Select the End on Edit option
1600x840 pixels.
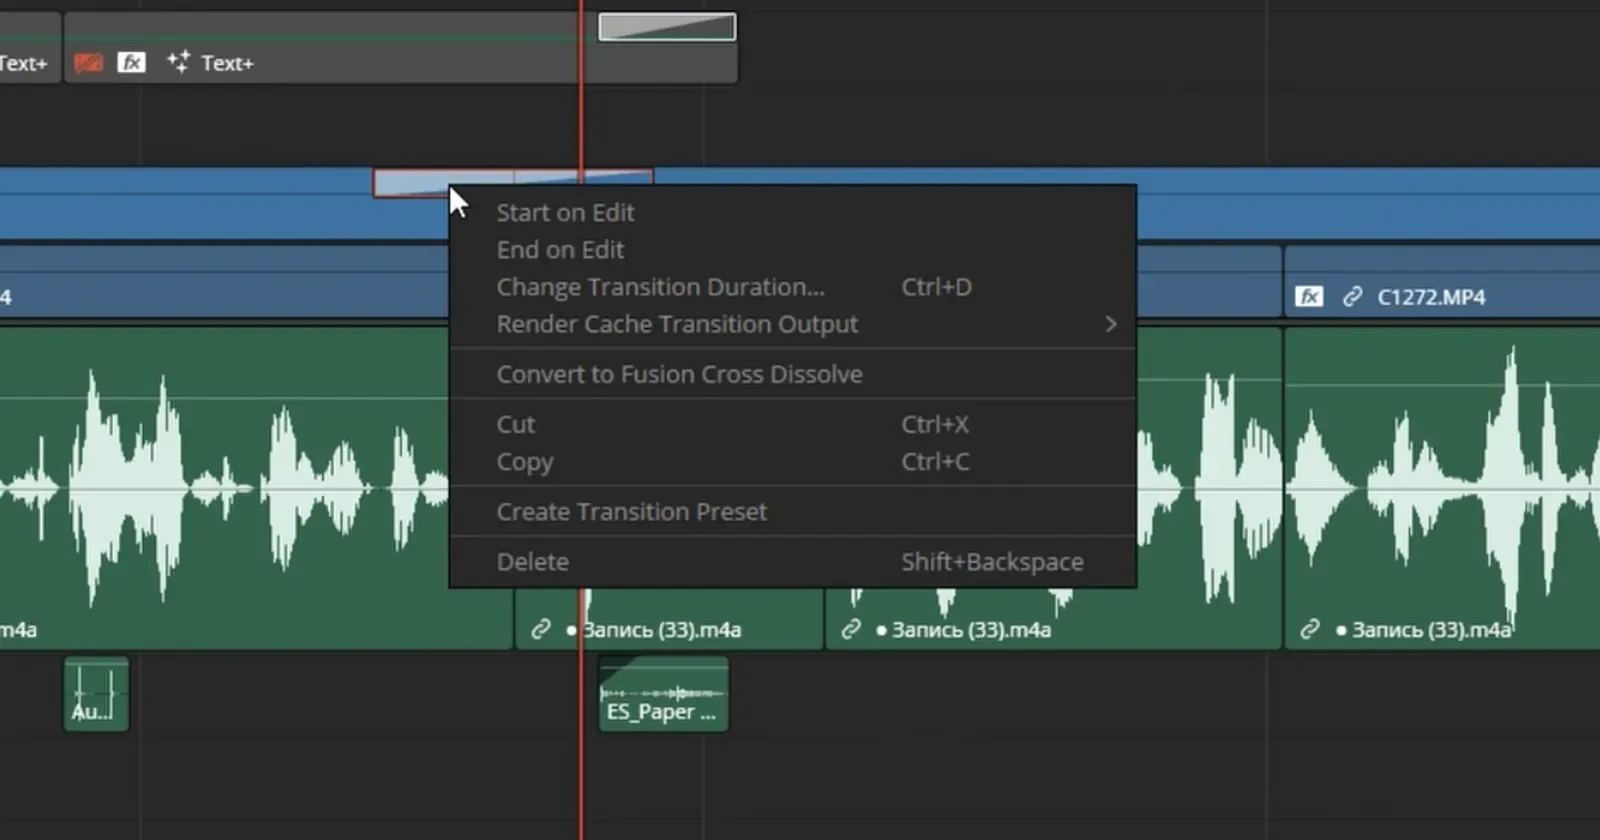792,250
